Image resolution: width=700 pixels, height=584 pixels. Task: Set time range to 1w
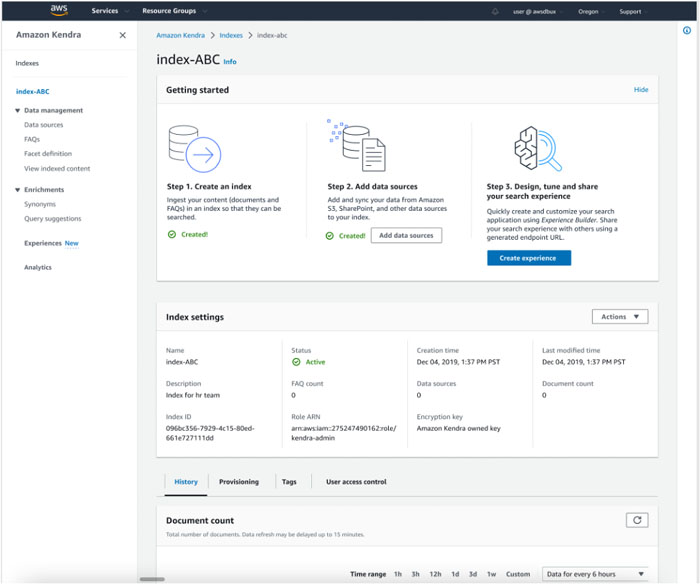tap(491, 574)
